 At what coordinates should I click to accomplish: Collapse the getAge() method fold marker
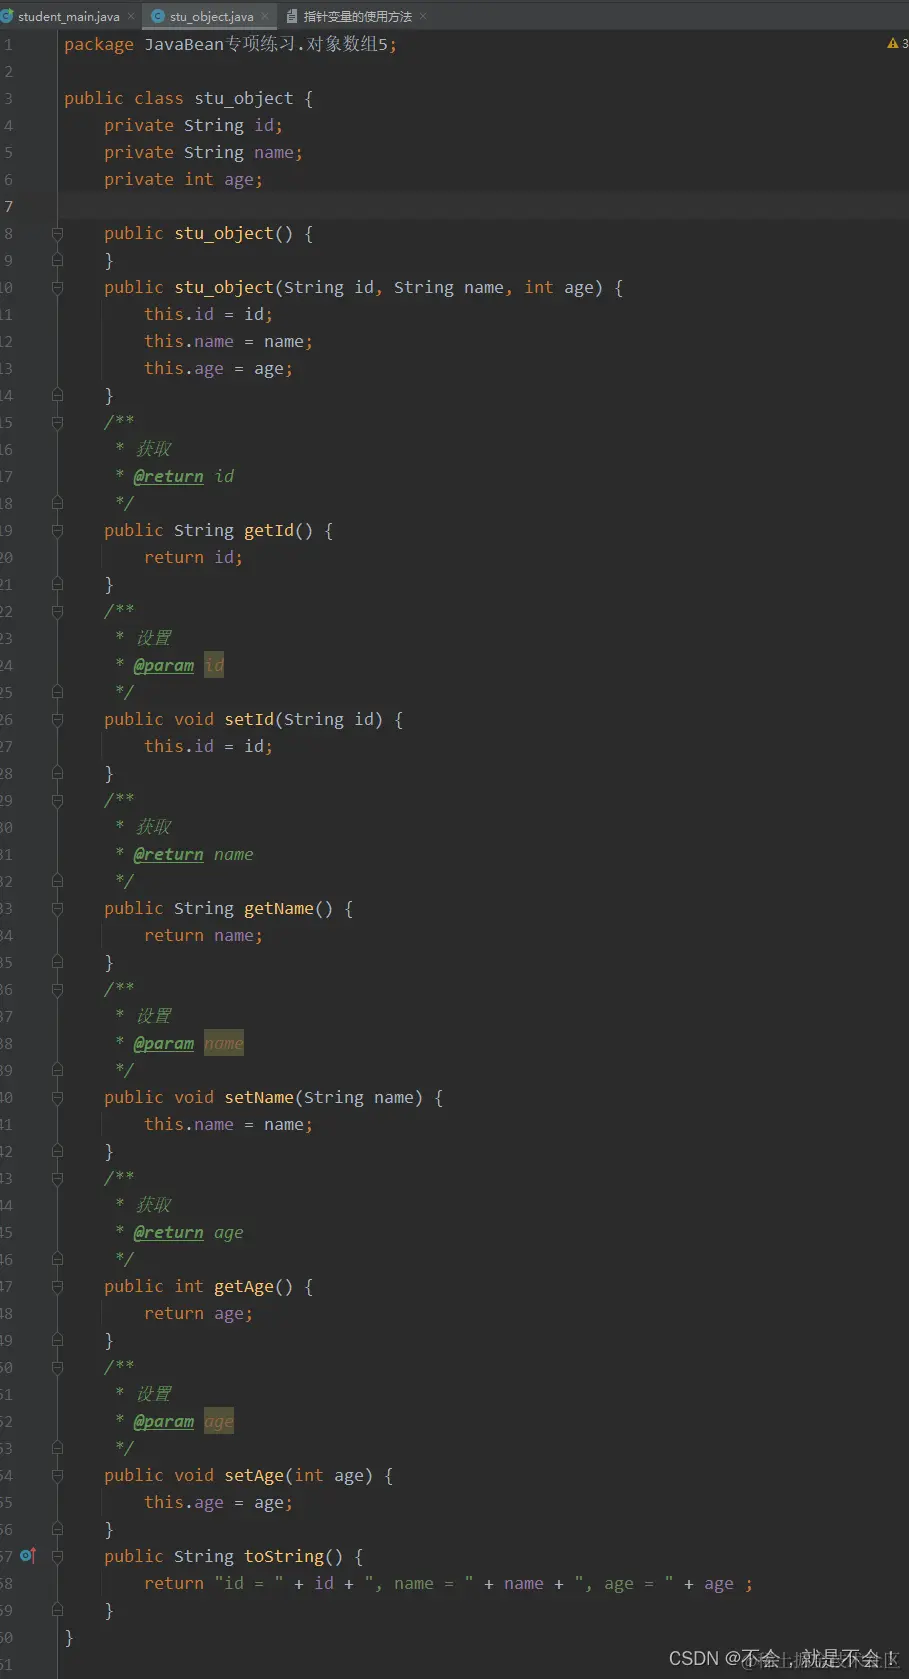(57, 1286)
